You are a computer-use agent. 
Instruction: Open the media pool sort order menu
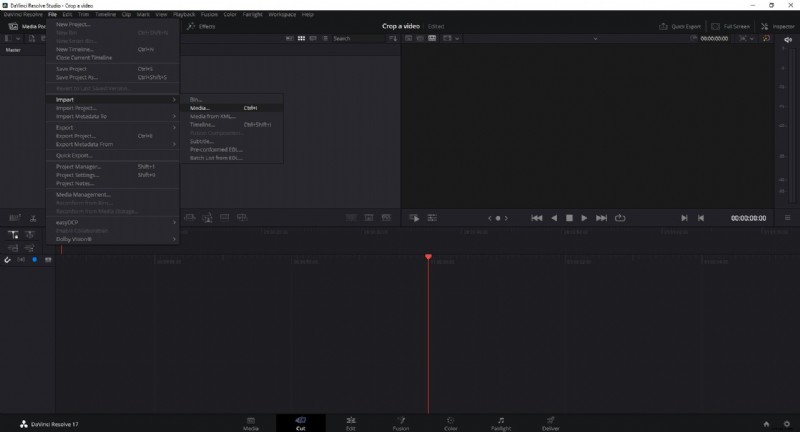point(392,38)
